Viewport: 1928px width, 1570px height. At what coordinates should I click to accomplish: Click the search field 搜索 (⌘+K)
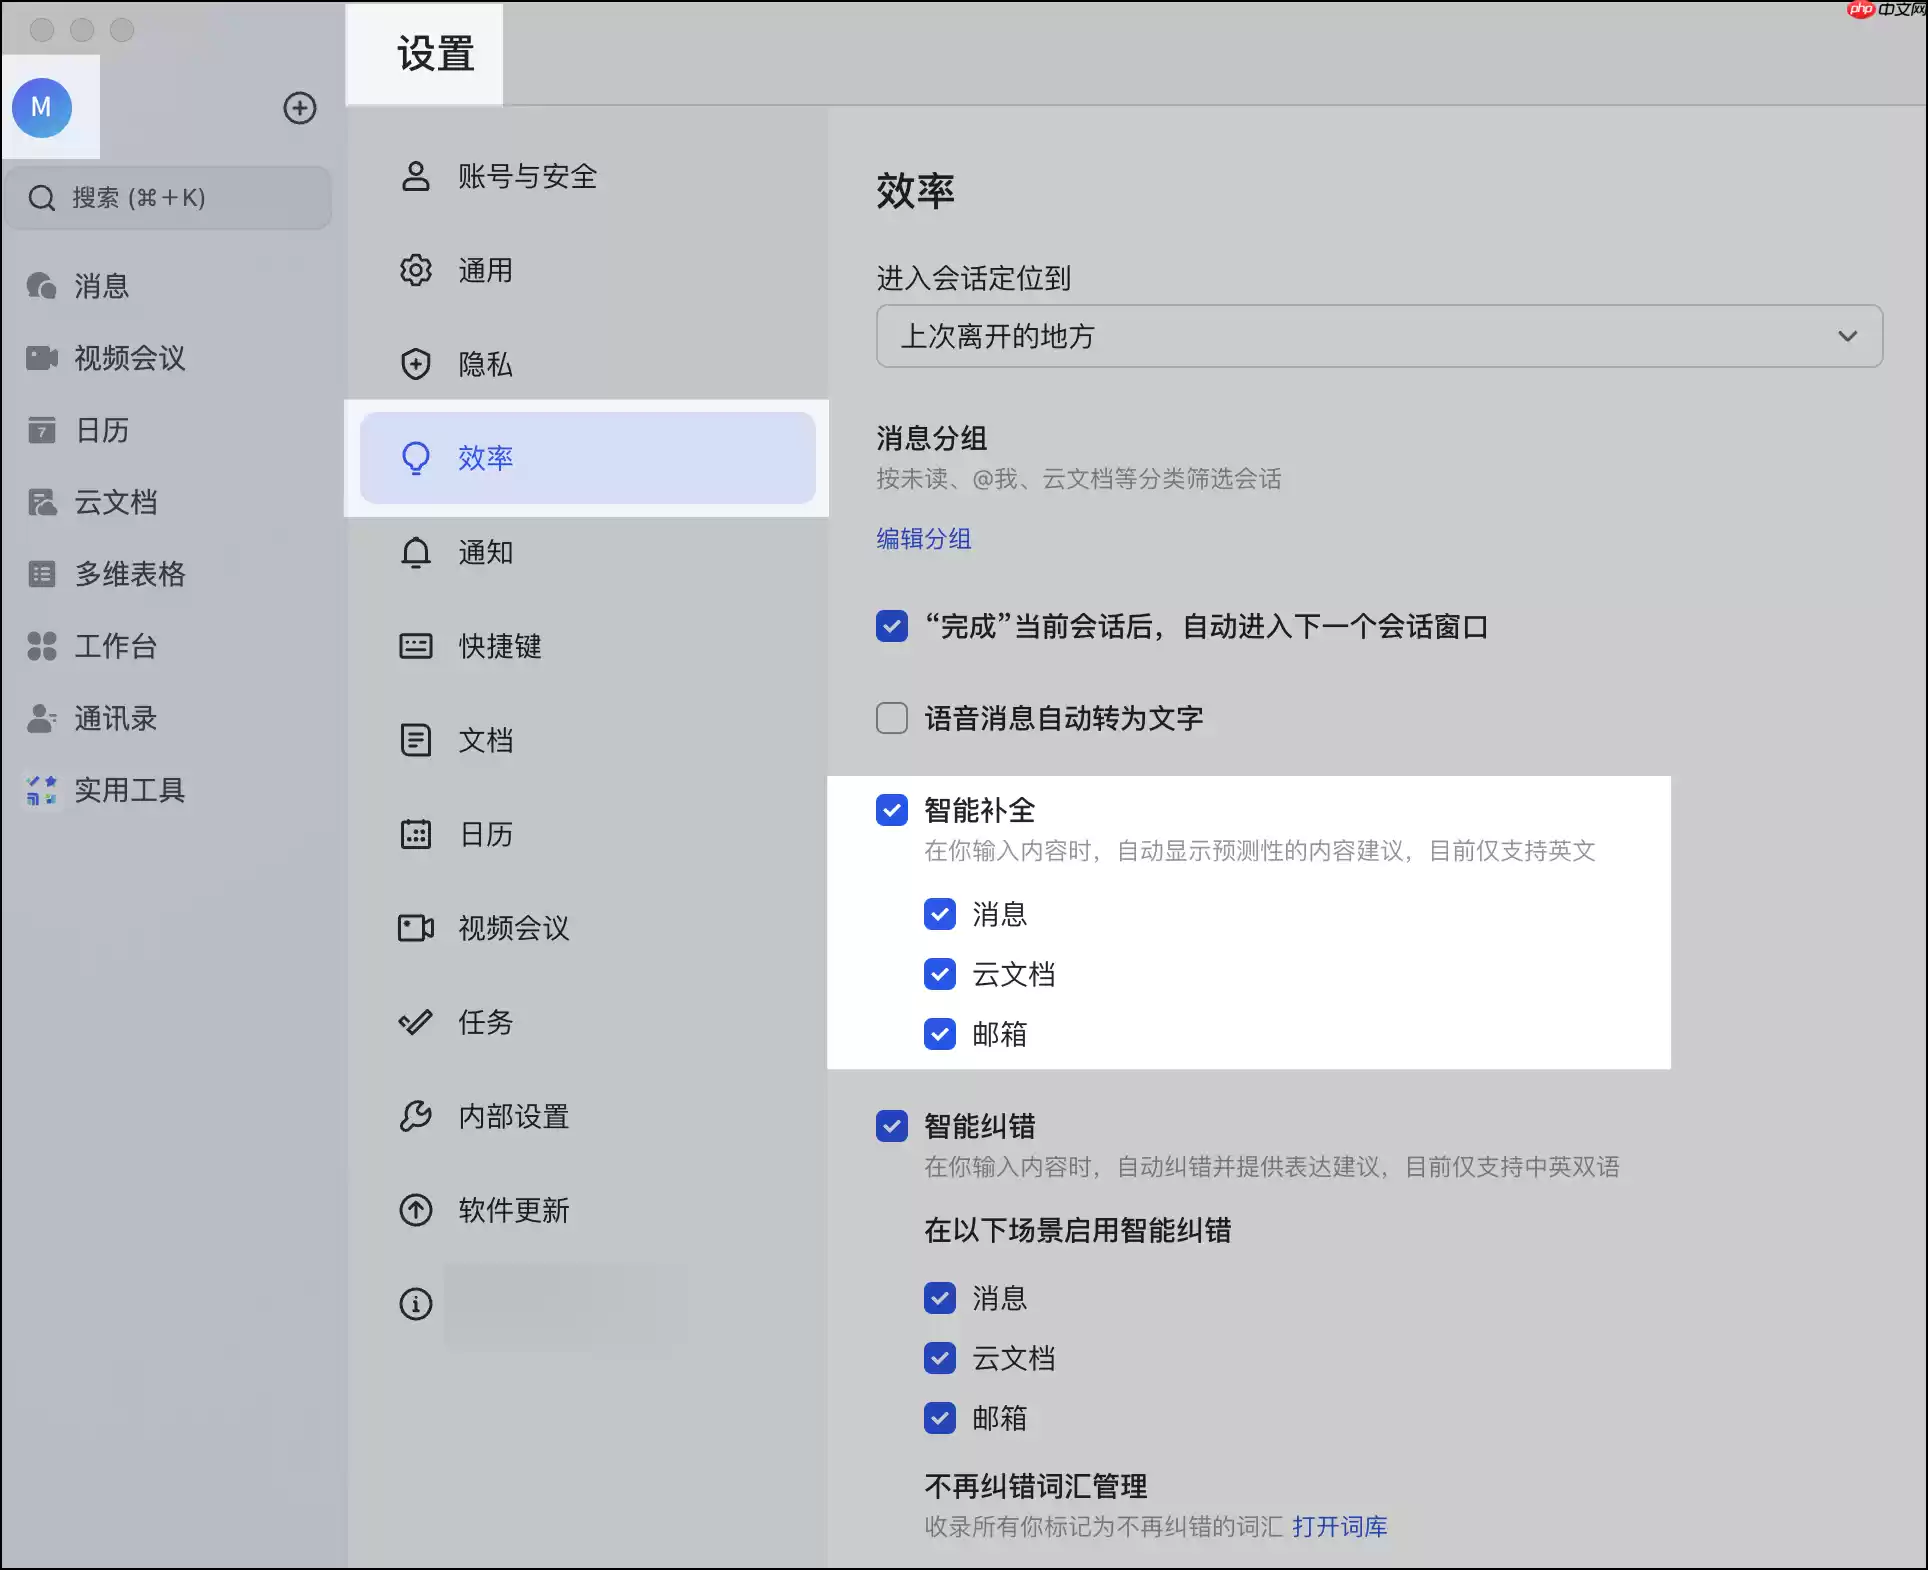168,197
